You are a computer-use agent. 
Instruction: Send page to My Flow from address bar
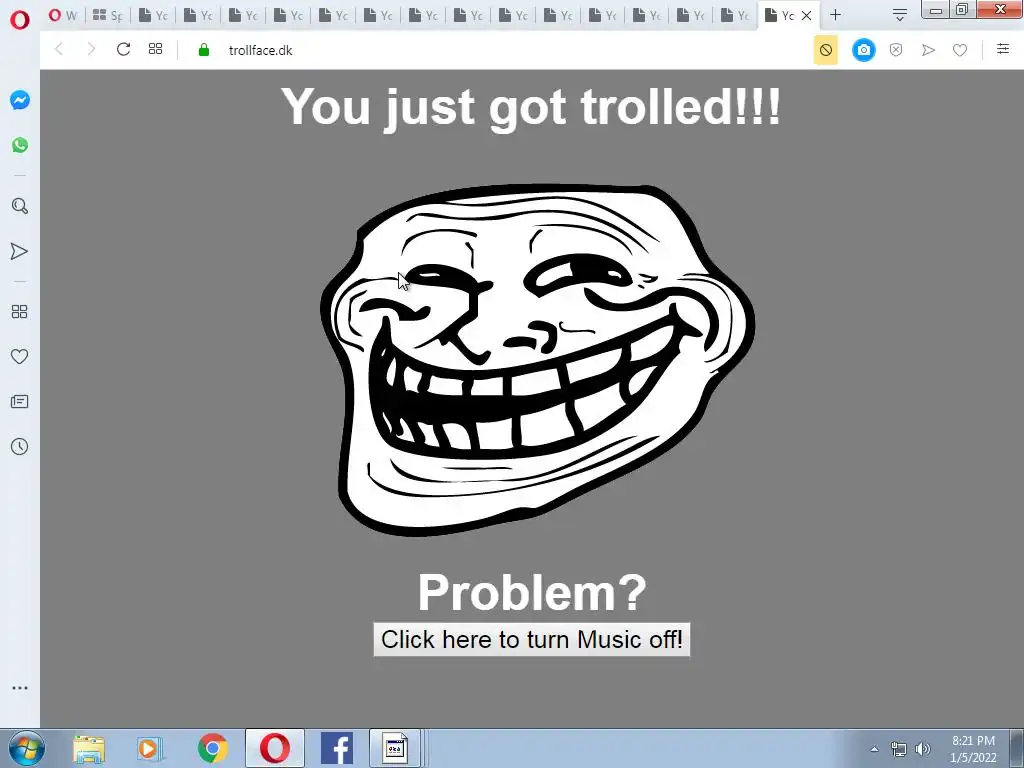tap(928, 50)
